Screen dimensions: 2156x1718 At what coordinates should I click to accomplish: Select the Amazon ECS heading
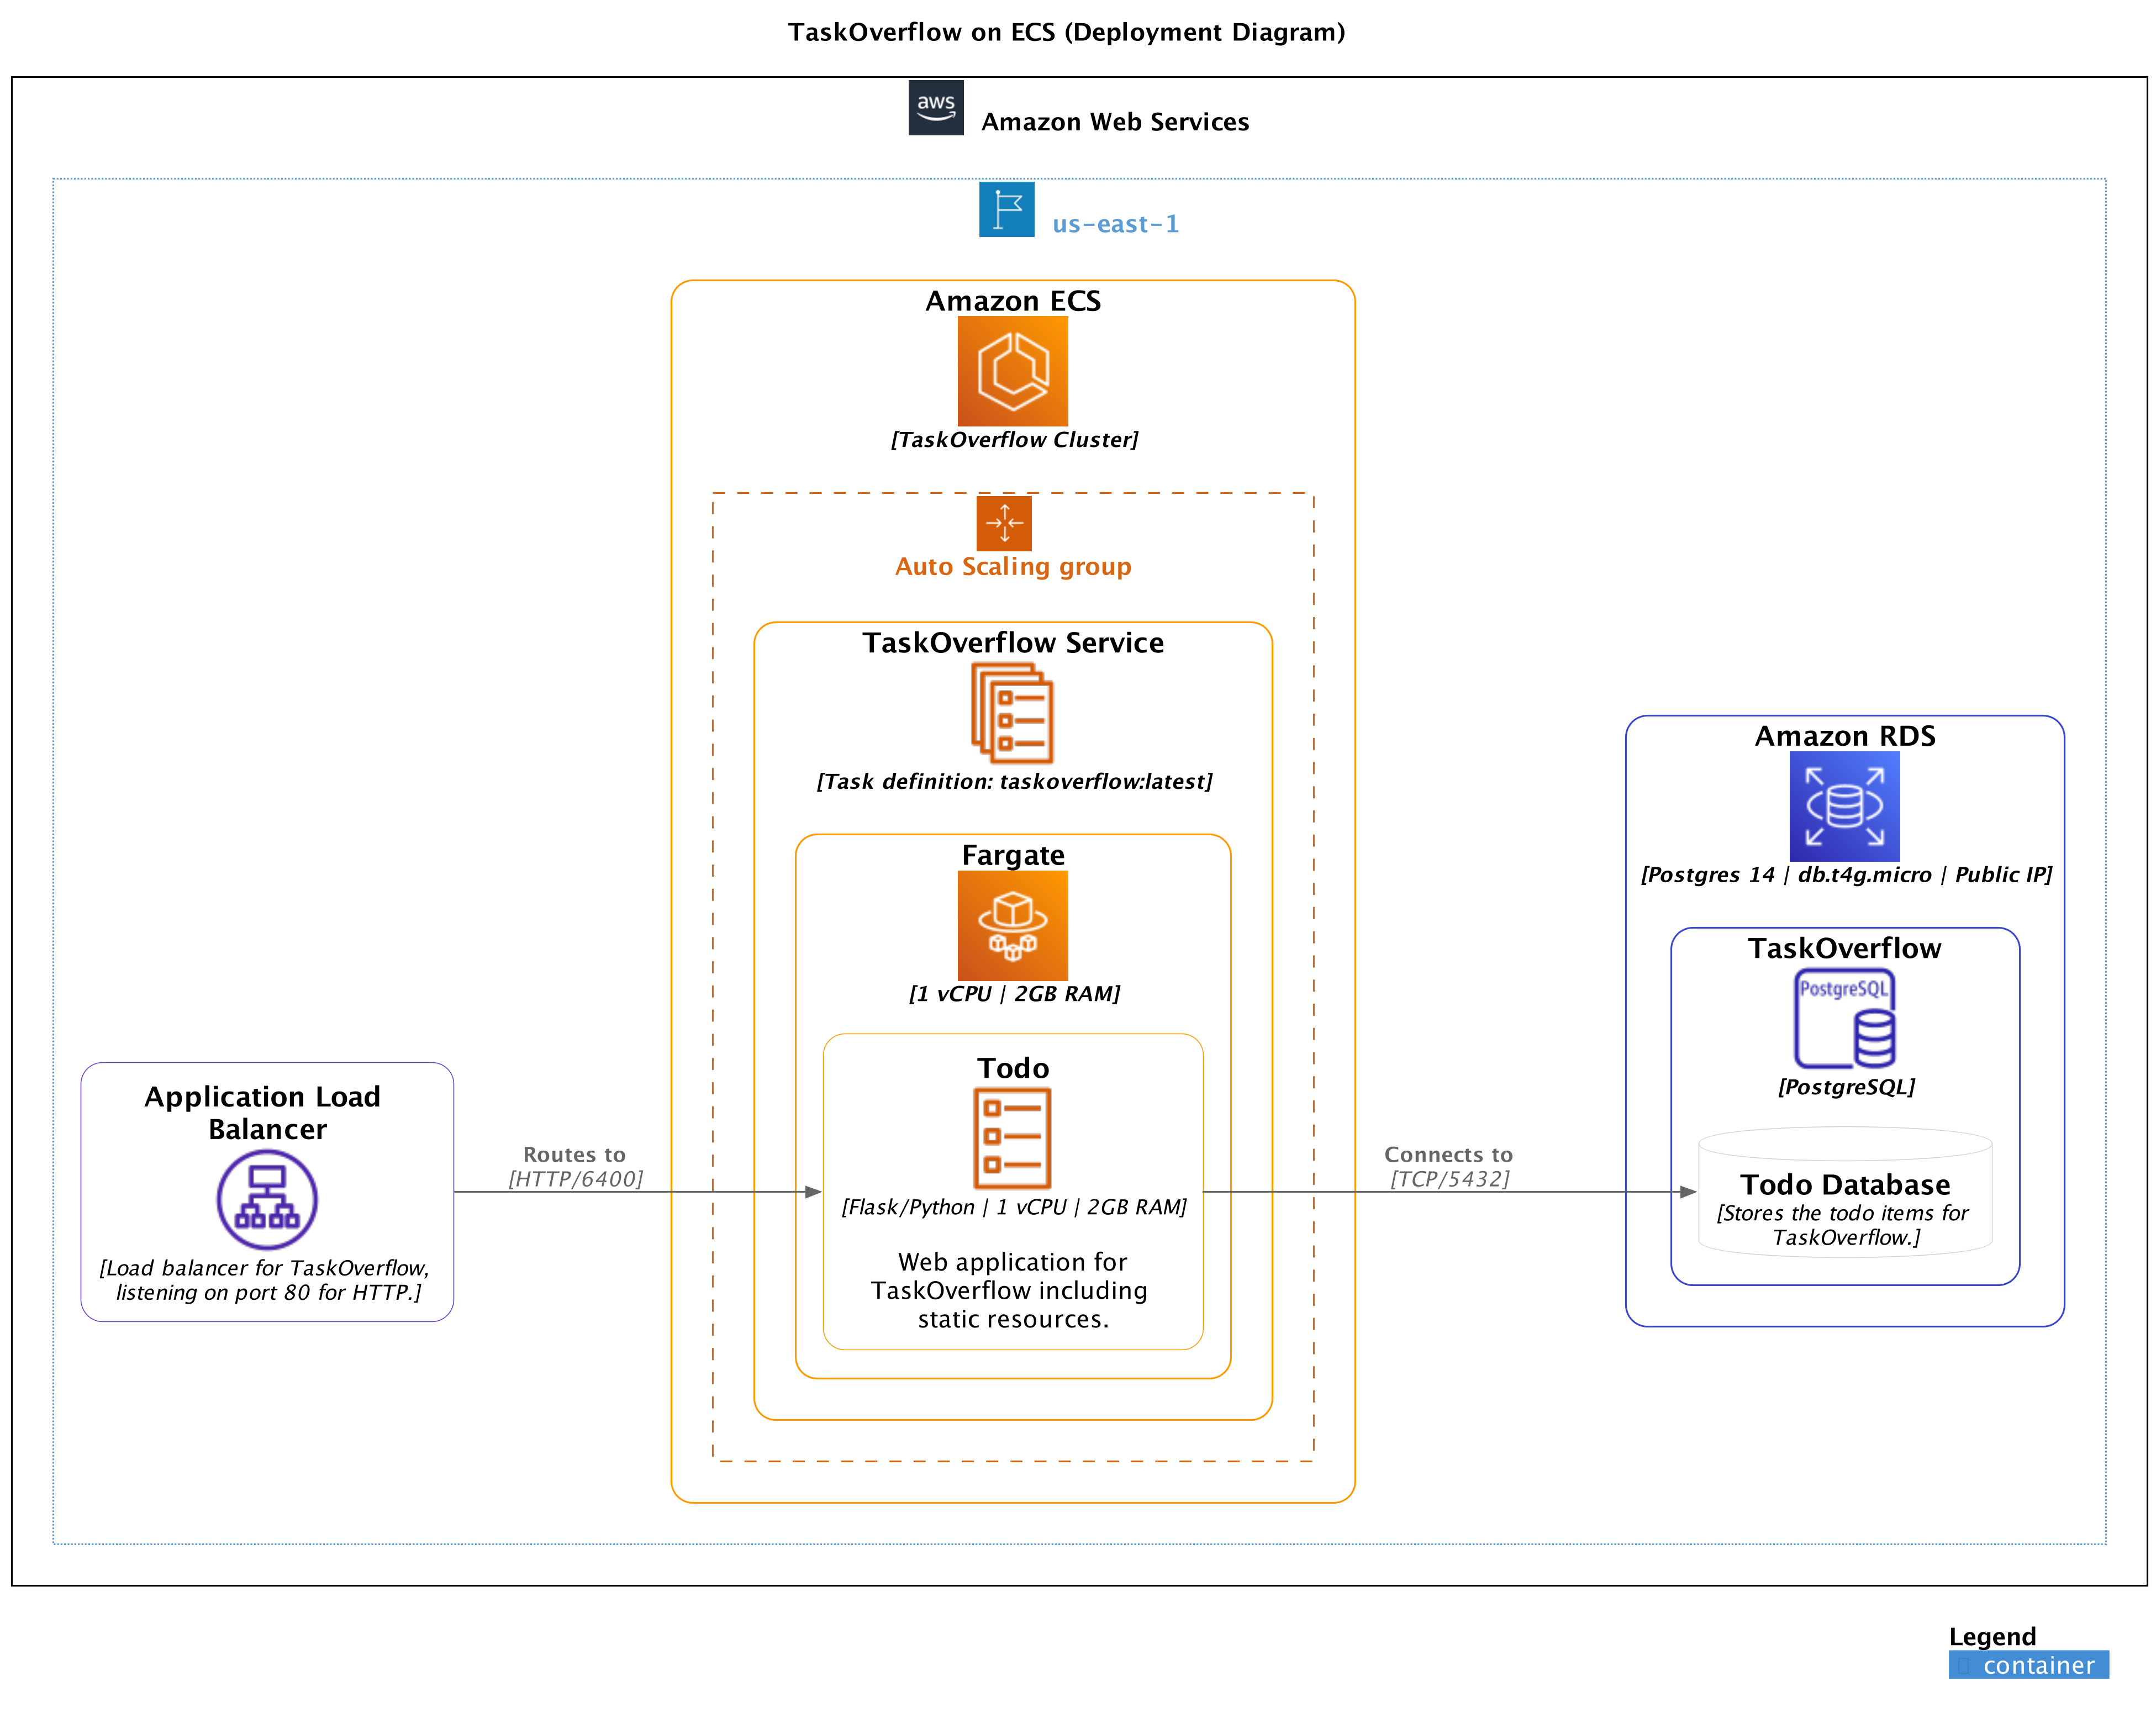1012,301
